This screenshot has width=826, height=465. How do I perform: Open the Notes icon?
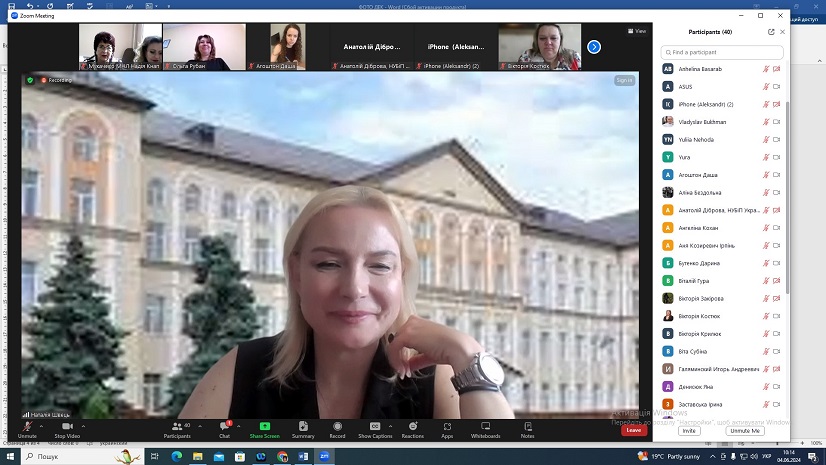(528, 426)
